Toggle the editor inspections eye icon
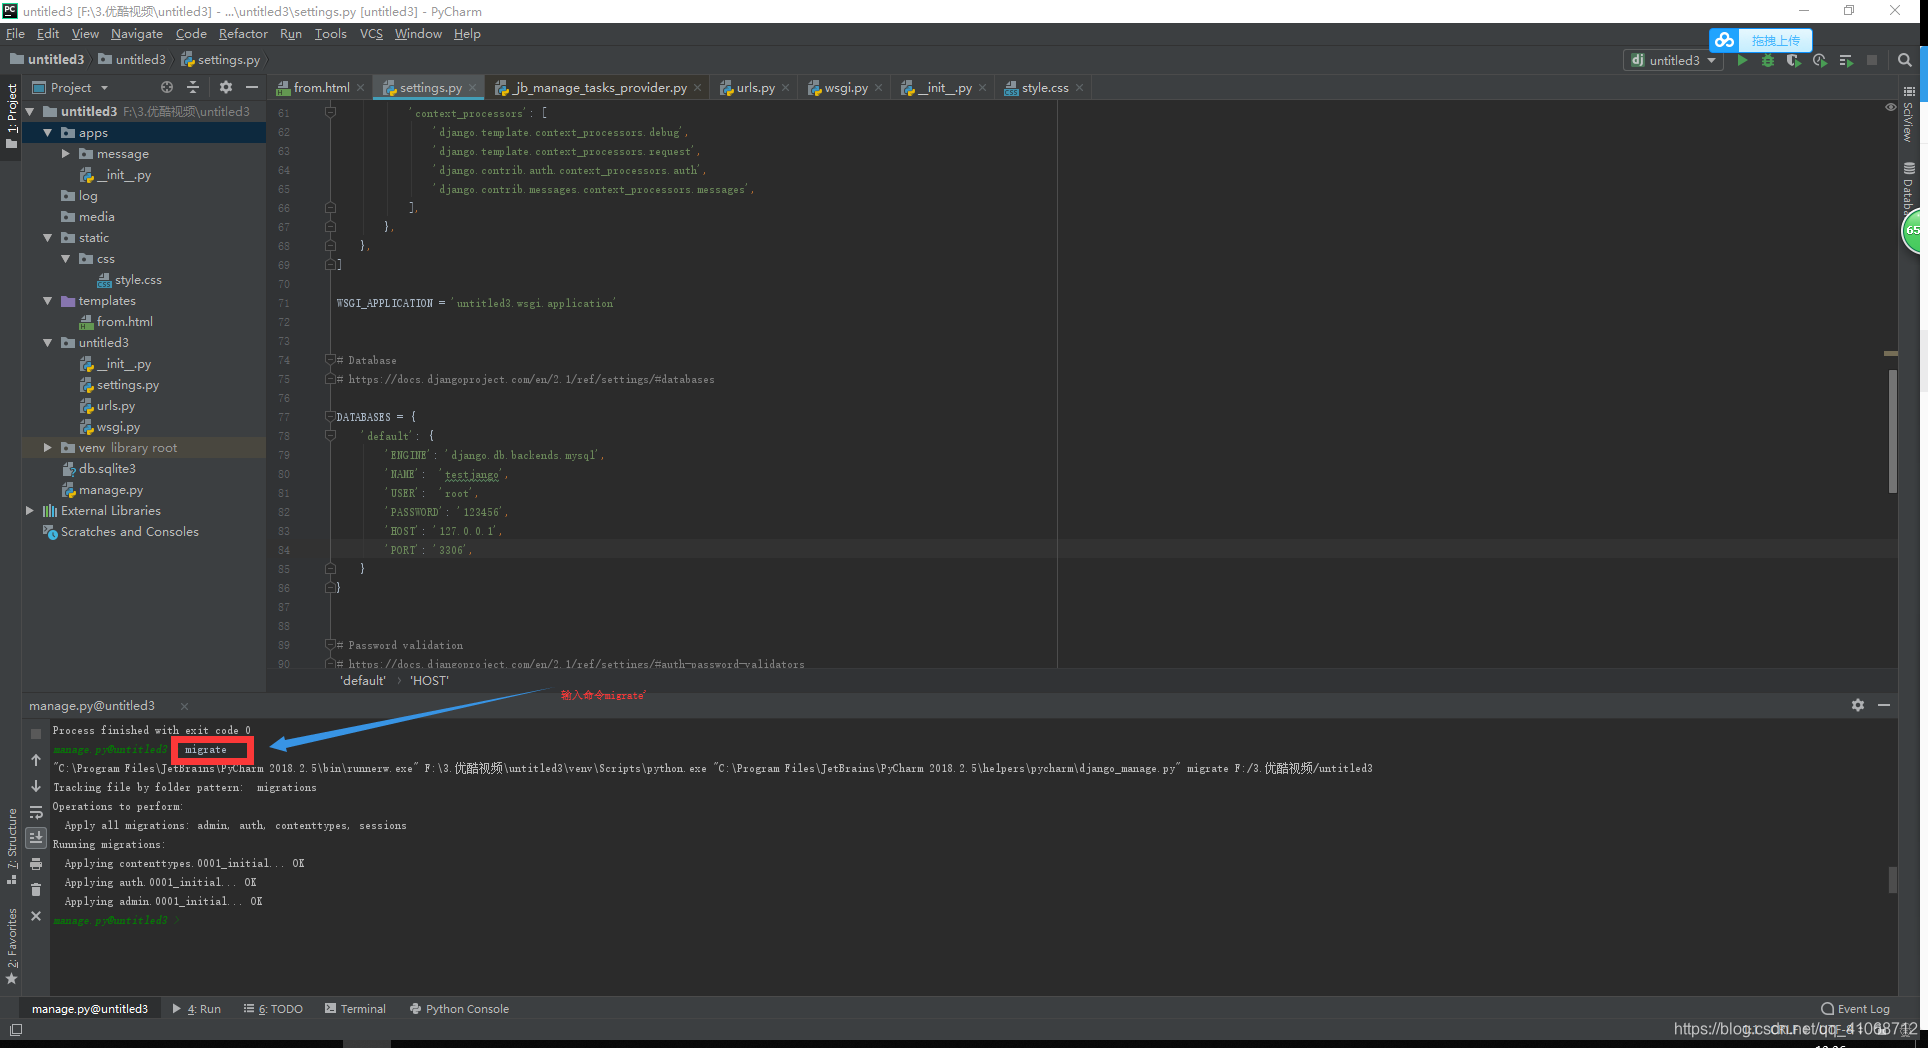This screenshot has height=1048, width=1928. [x=1890, y=107]
